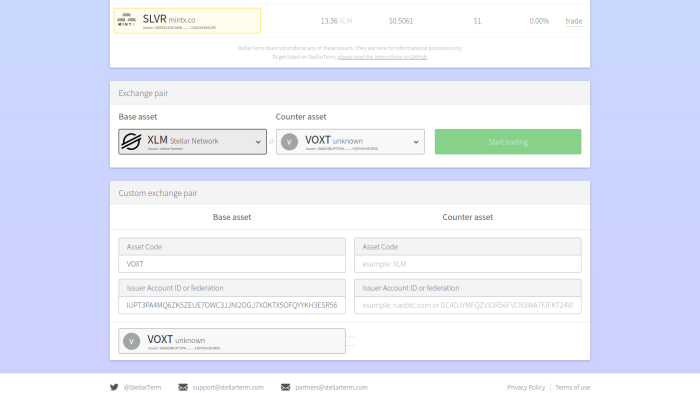
Task: Edit the base Asset Code field containing VOXT
Action: [232, 264]
